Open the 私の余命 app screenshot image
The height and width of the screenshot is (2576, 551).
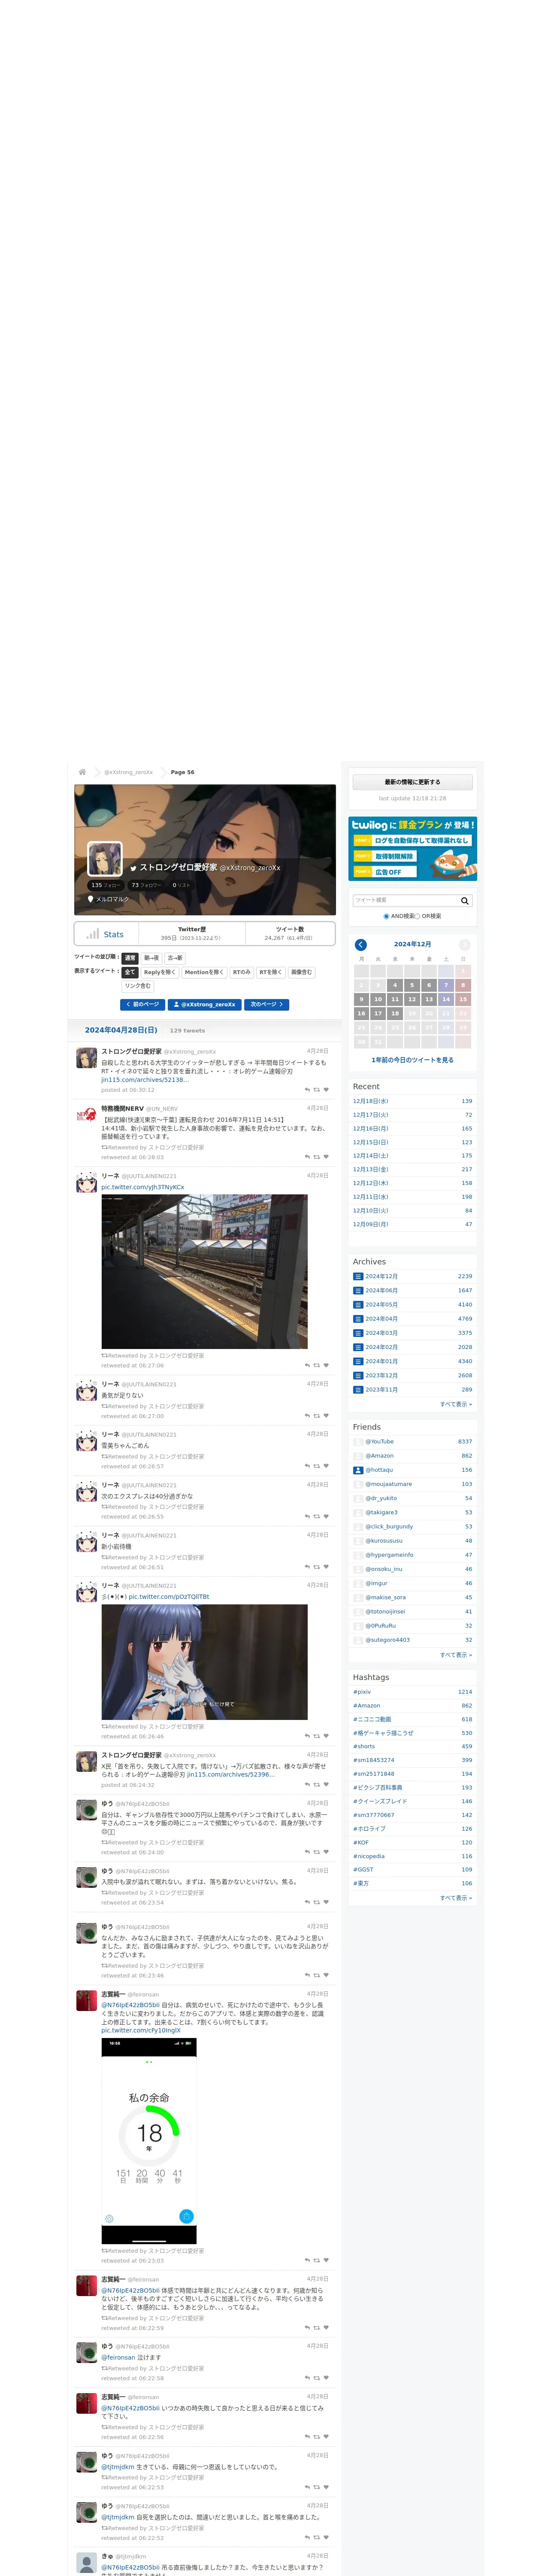pyautogui.click(x=149, y=2141)
